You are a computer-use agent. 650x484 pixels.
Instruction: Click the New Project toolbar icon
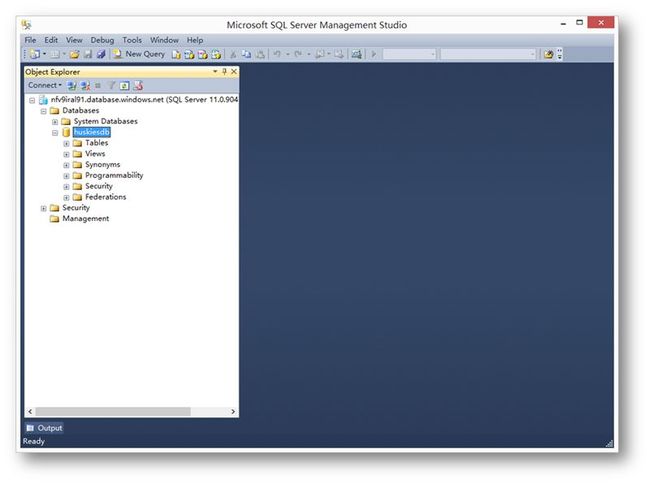[x=35, y=54]
